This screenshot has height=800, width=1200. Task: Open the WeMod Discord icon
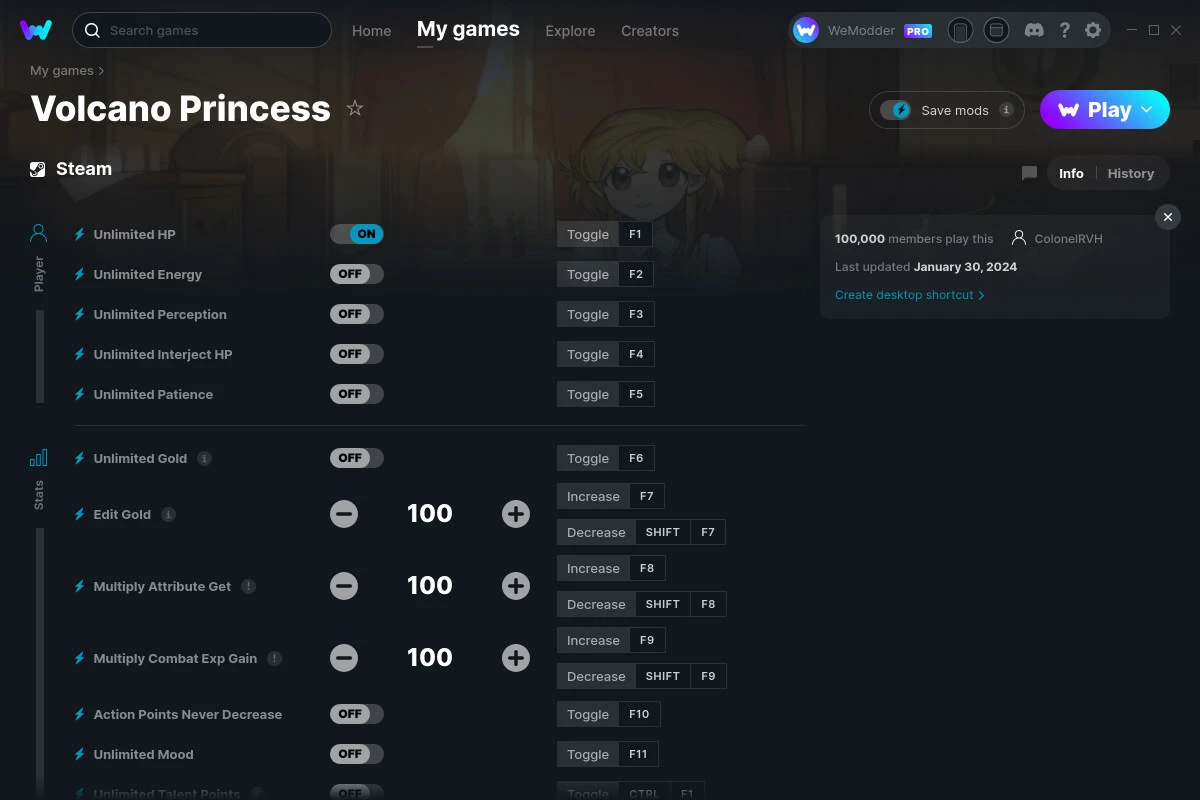pos(1034,30)
